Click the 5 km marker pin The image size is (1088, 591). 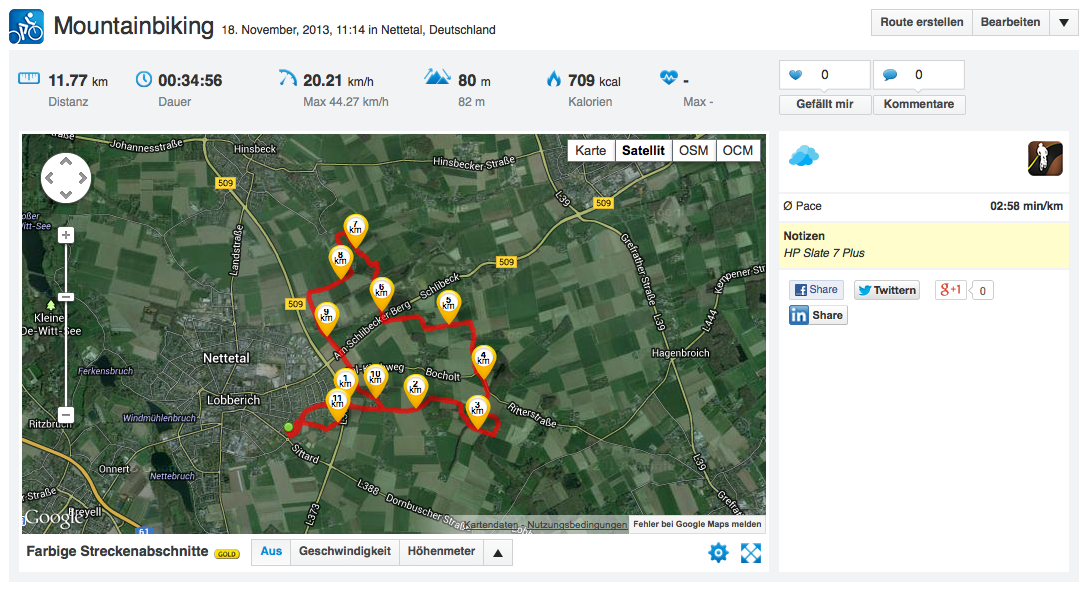[449, 307]
